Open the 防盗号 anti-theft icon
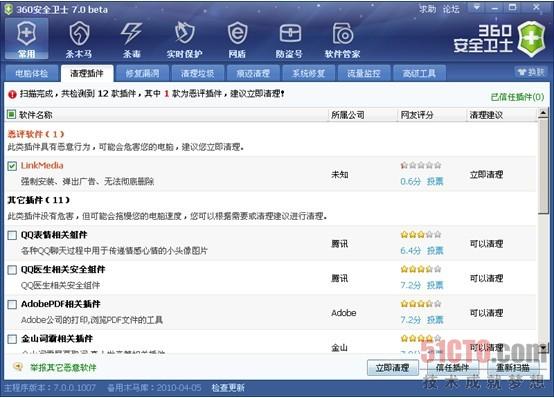554x398 pixels. 289,39
